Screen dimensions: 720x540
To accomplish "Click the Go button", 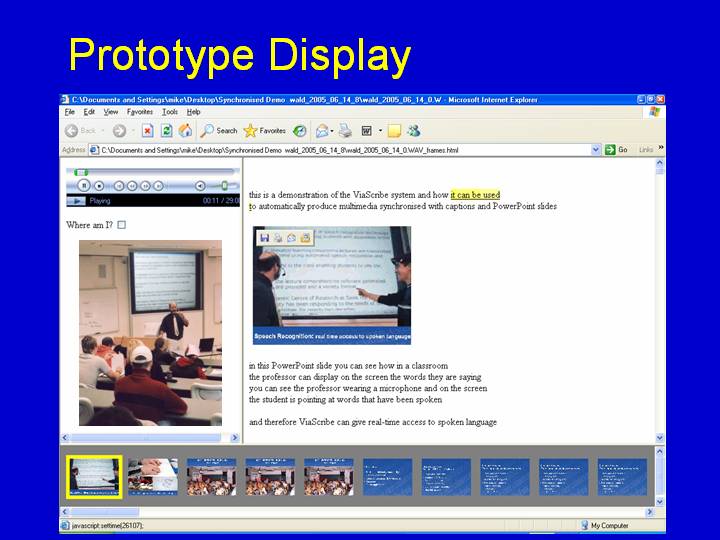I will 616,150.
